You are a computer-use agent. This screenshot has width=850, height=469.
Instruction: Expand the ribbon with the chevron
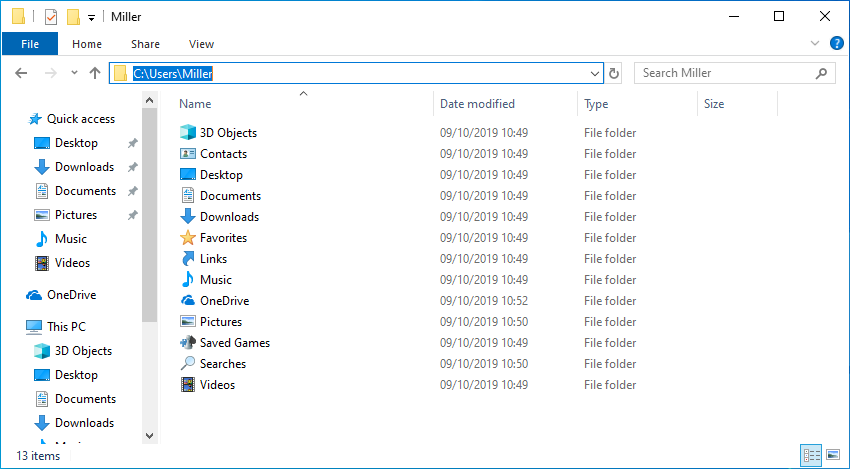click(x=815, y=43)
